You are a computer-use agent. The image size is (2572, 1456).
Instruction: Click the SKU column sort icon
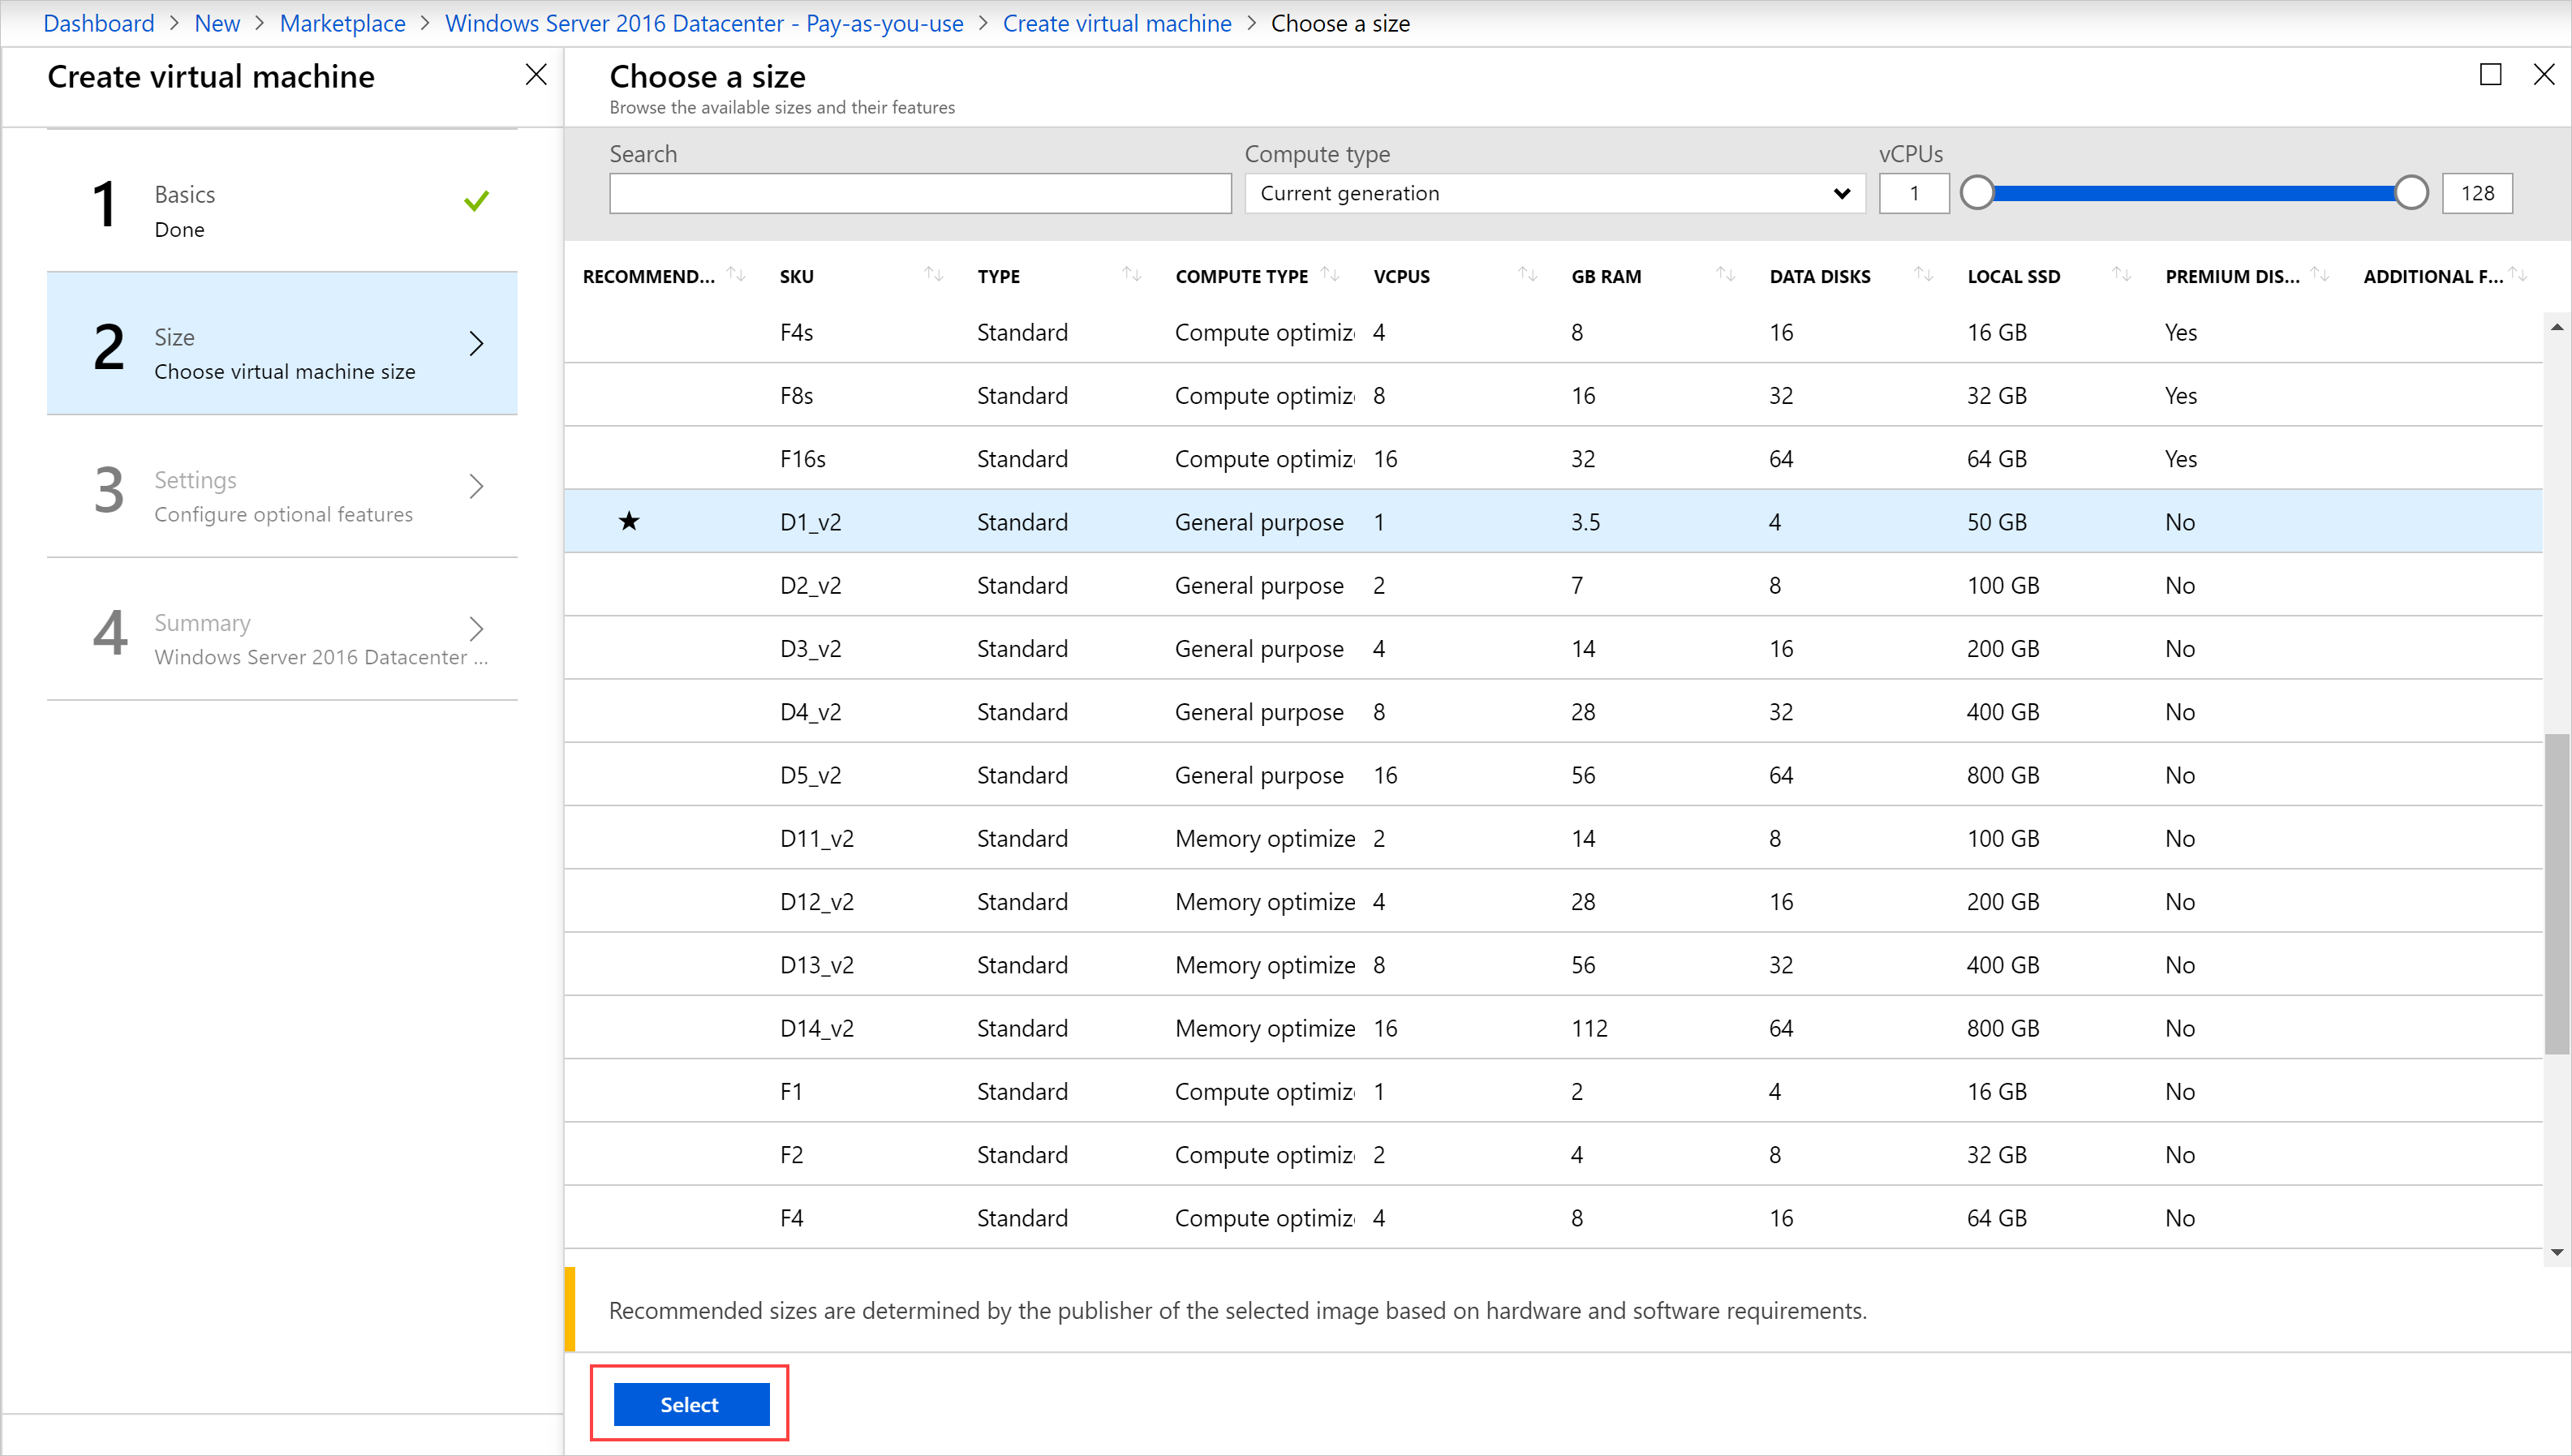coord(929,276)
